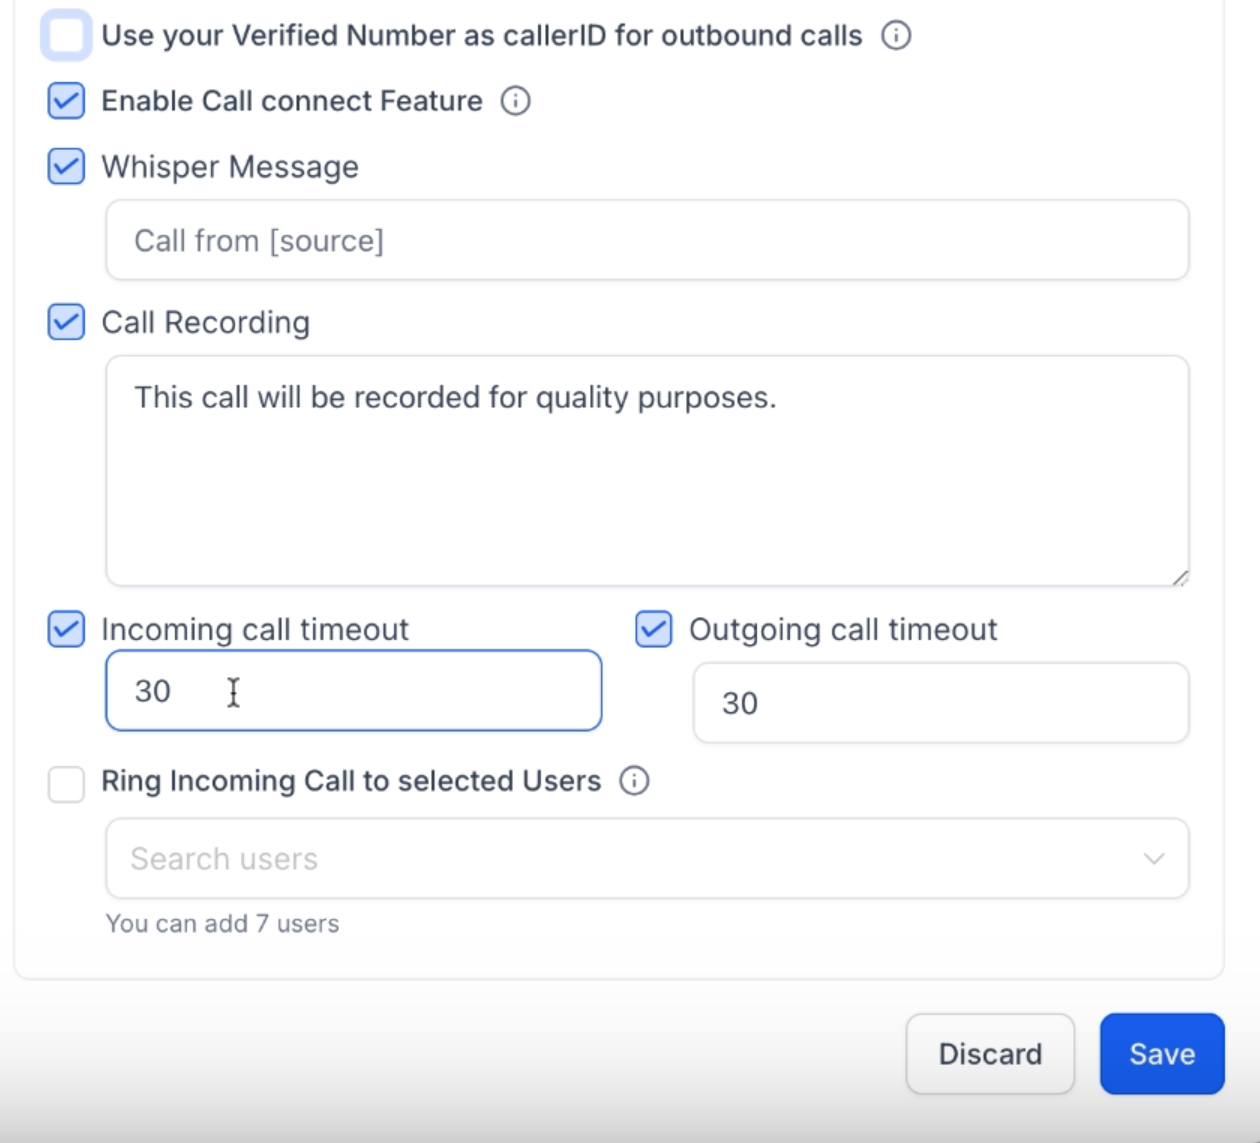Viewport: 1260px width, 1143px height.
Task: Expand the Search users dropdown arrow
Action: pos(1154,859)
